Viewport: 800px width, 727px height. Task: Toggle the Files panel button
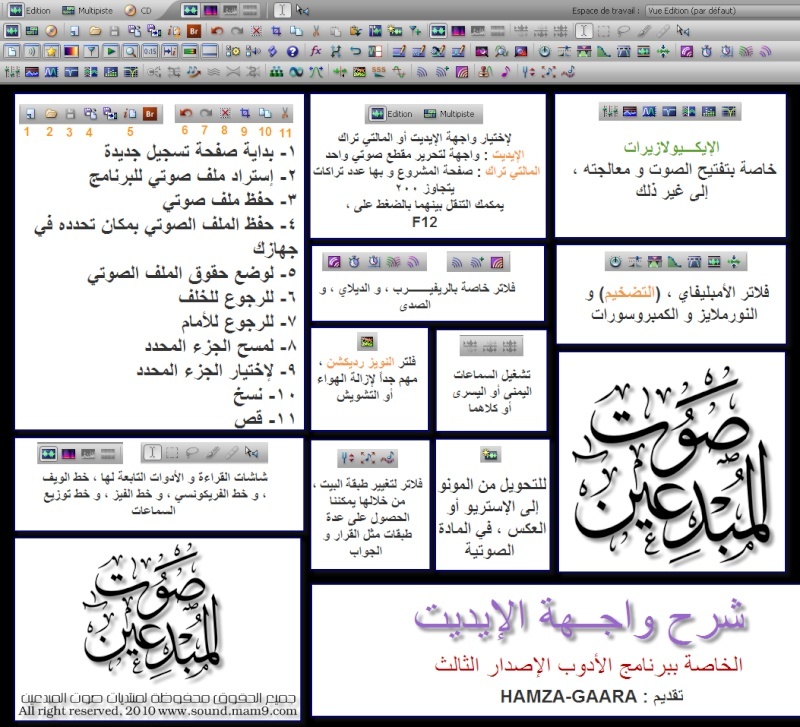(12, 52)
